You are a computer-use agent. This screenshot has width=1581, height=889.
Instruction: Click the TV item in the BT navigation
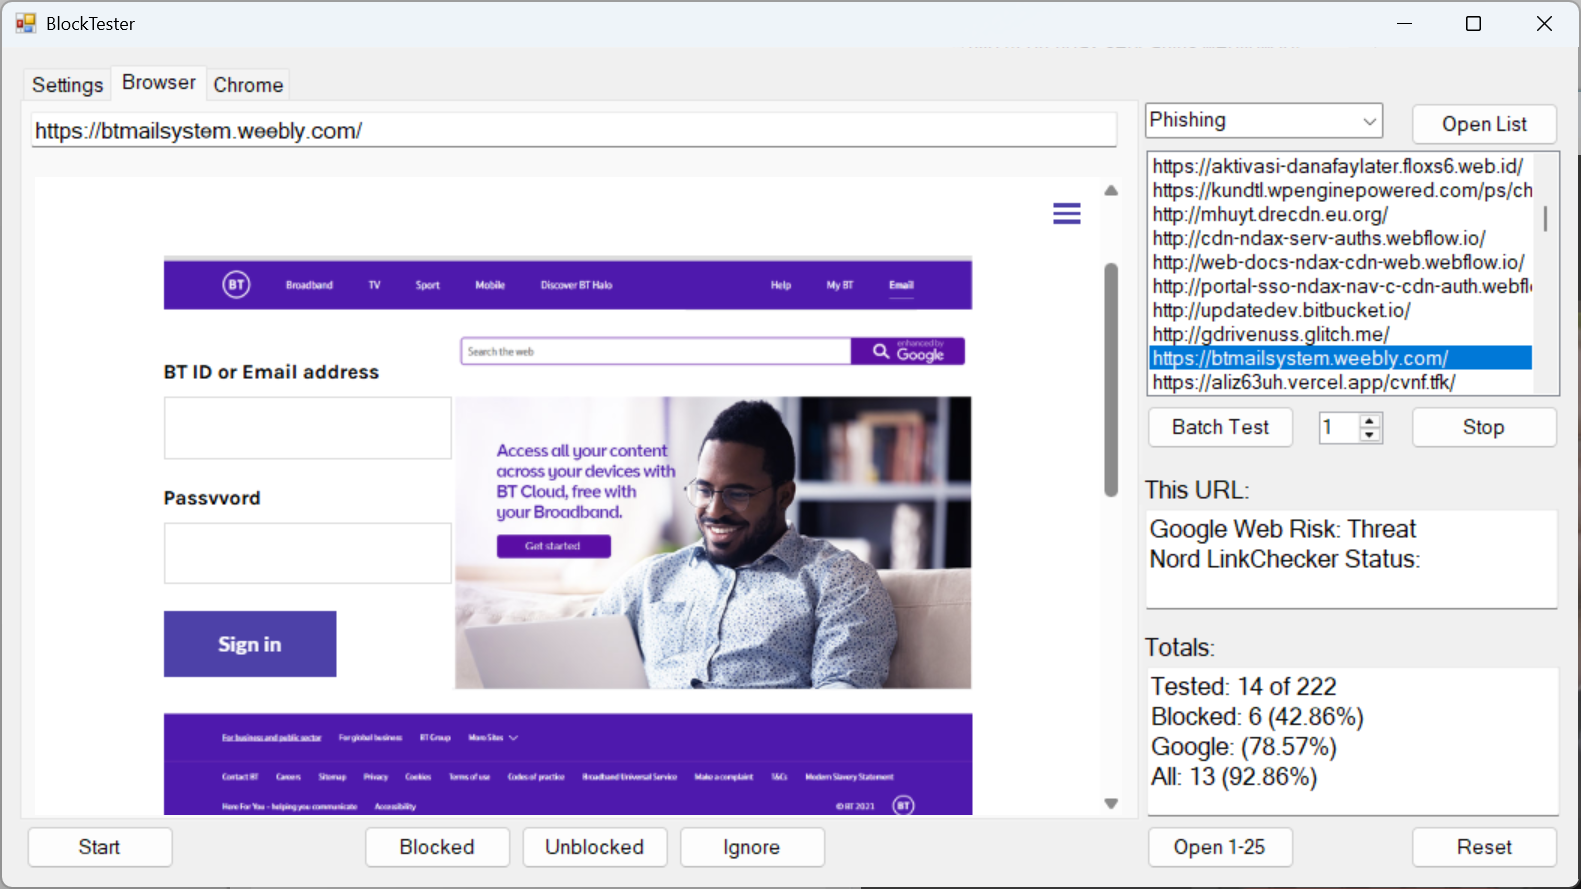click(374, 285)
